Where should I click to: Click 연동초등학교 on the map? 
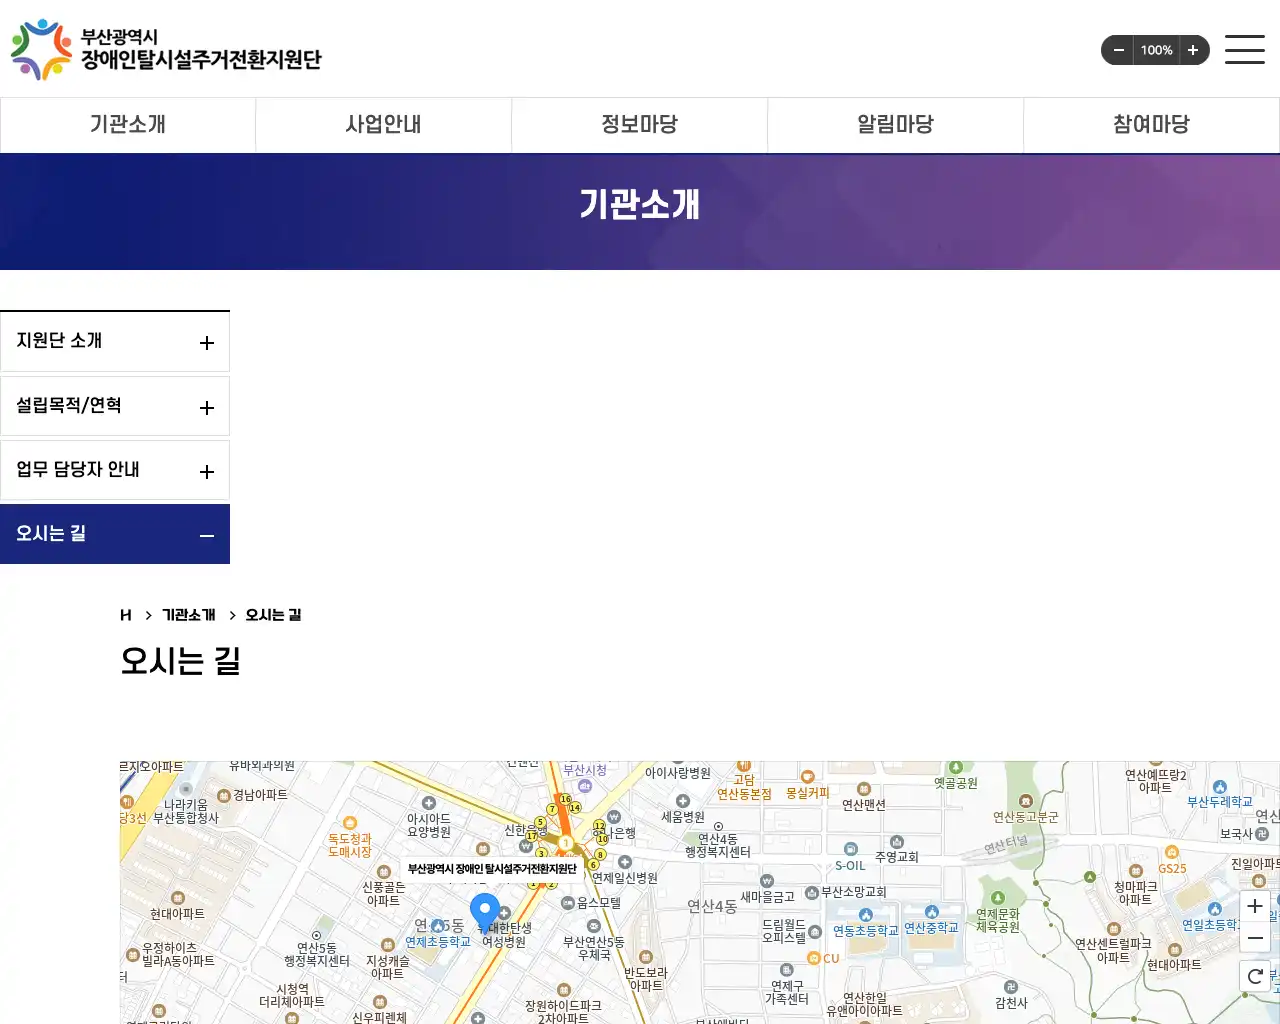[866, 930]
